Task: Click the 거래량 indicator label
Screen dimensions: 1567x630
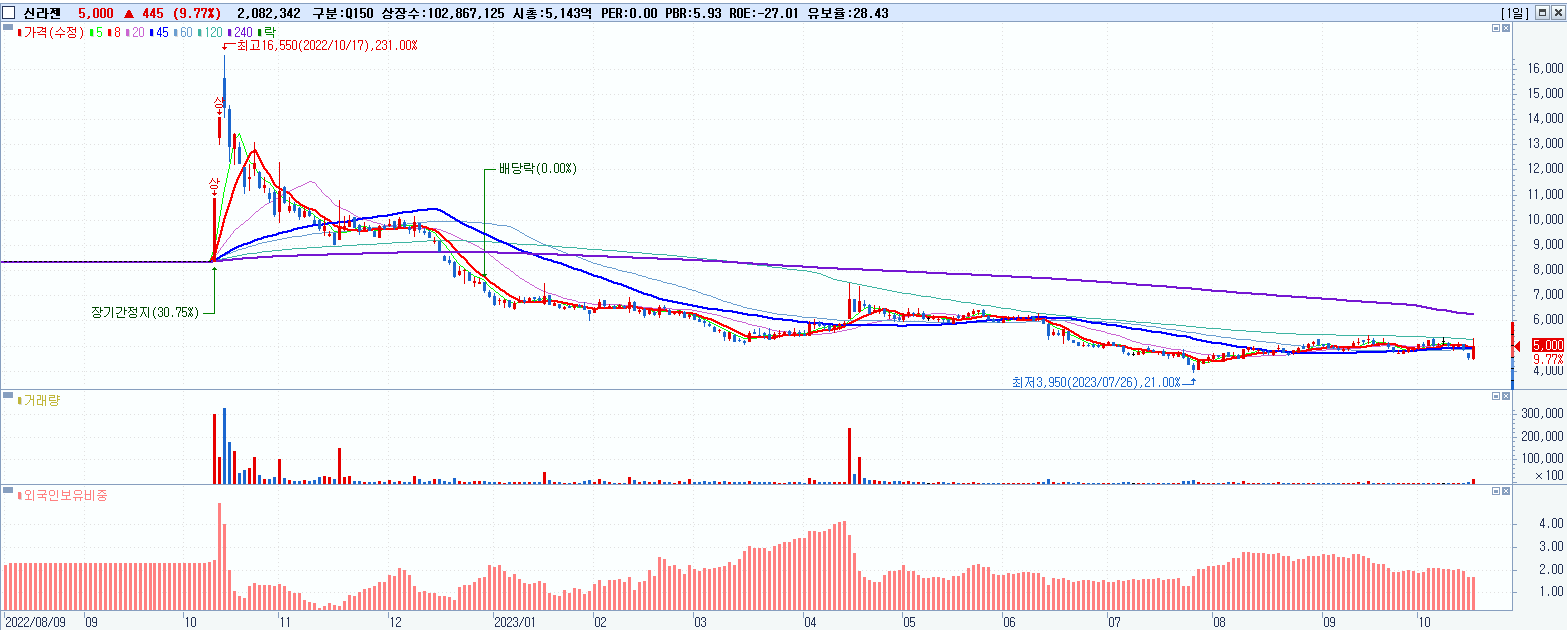Action: 40,400
